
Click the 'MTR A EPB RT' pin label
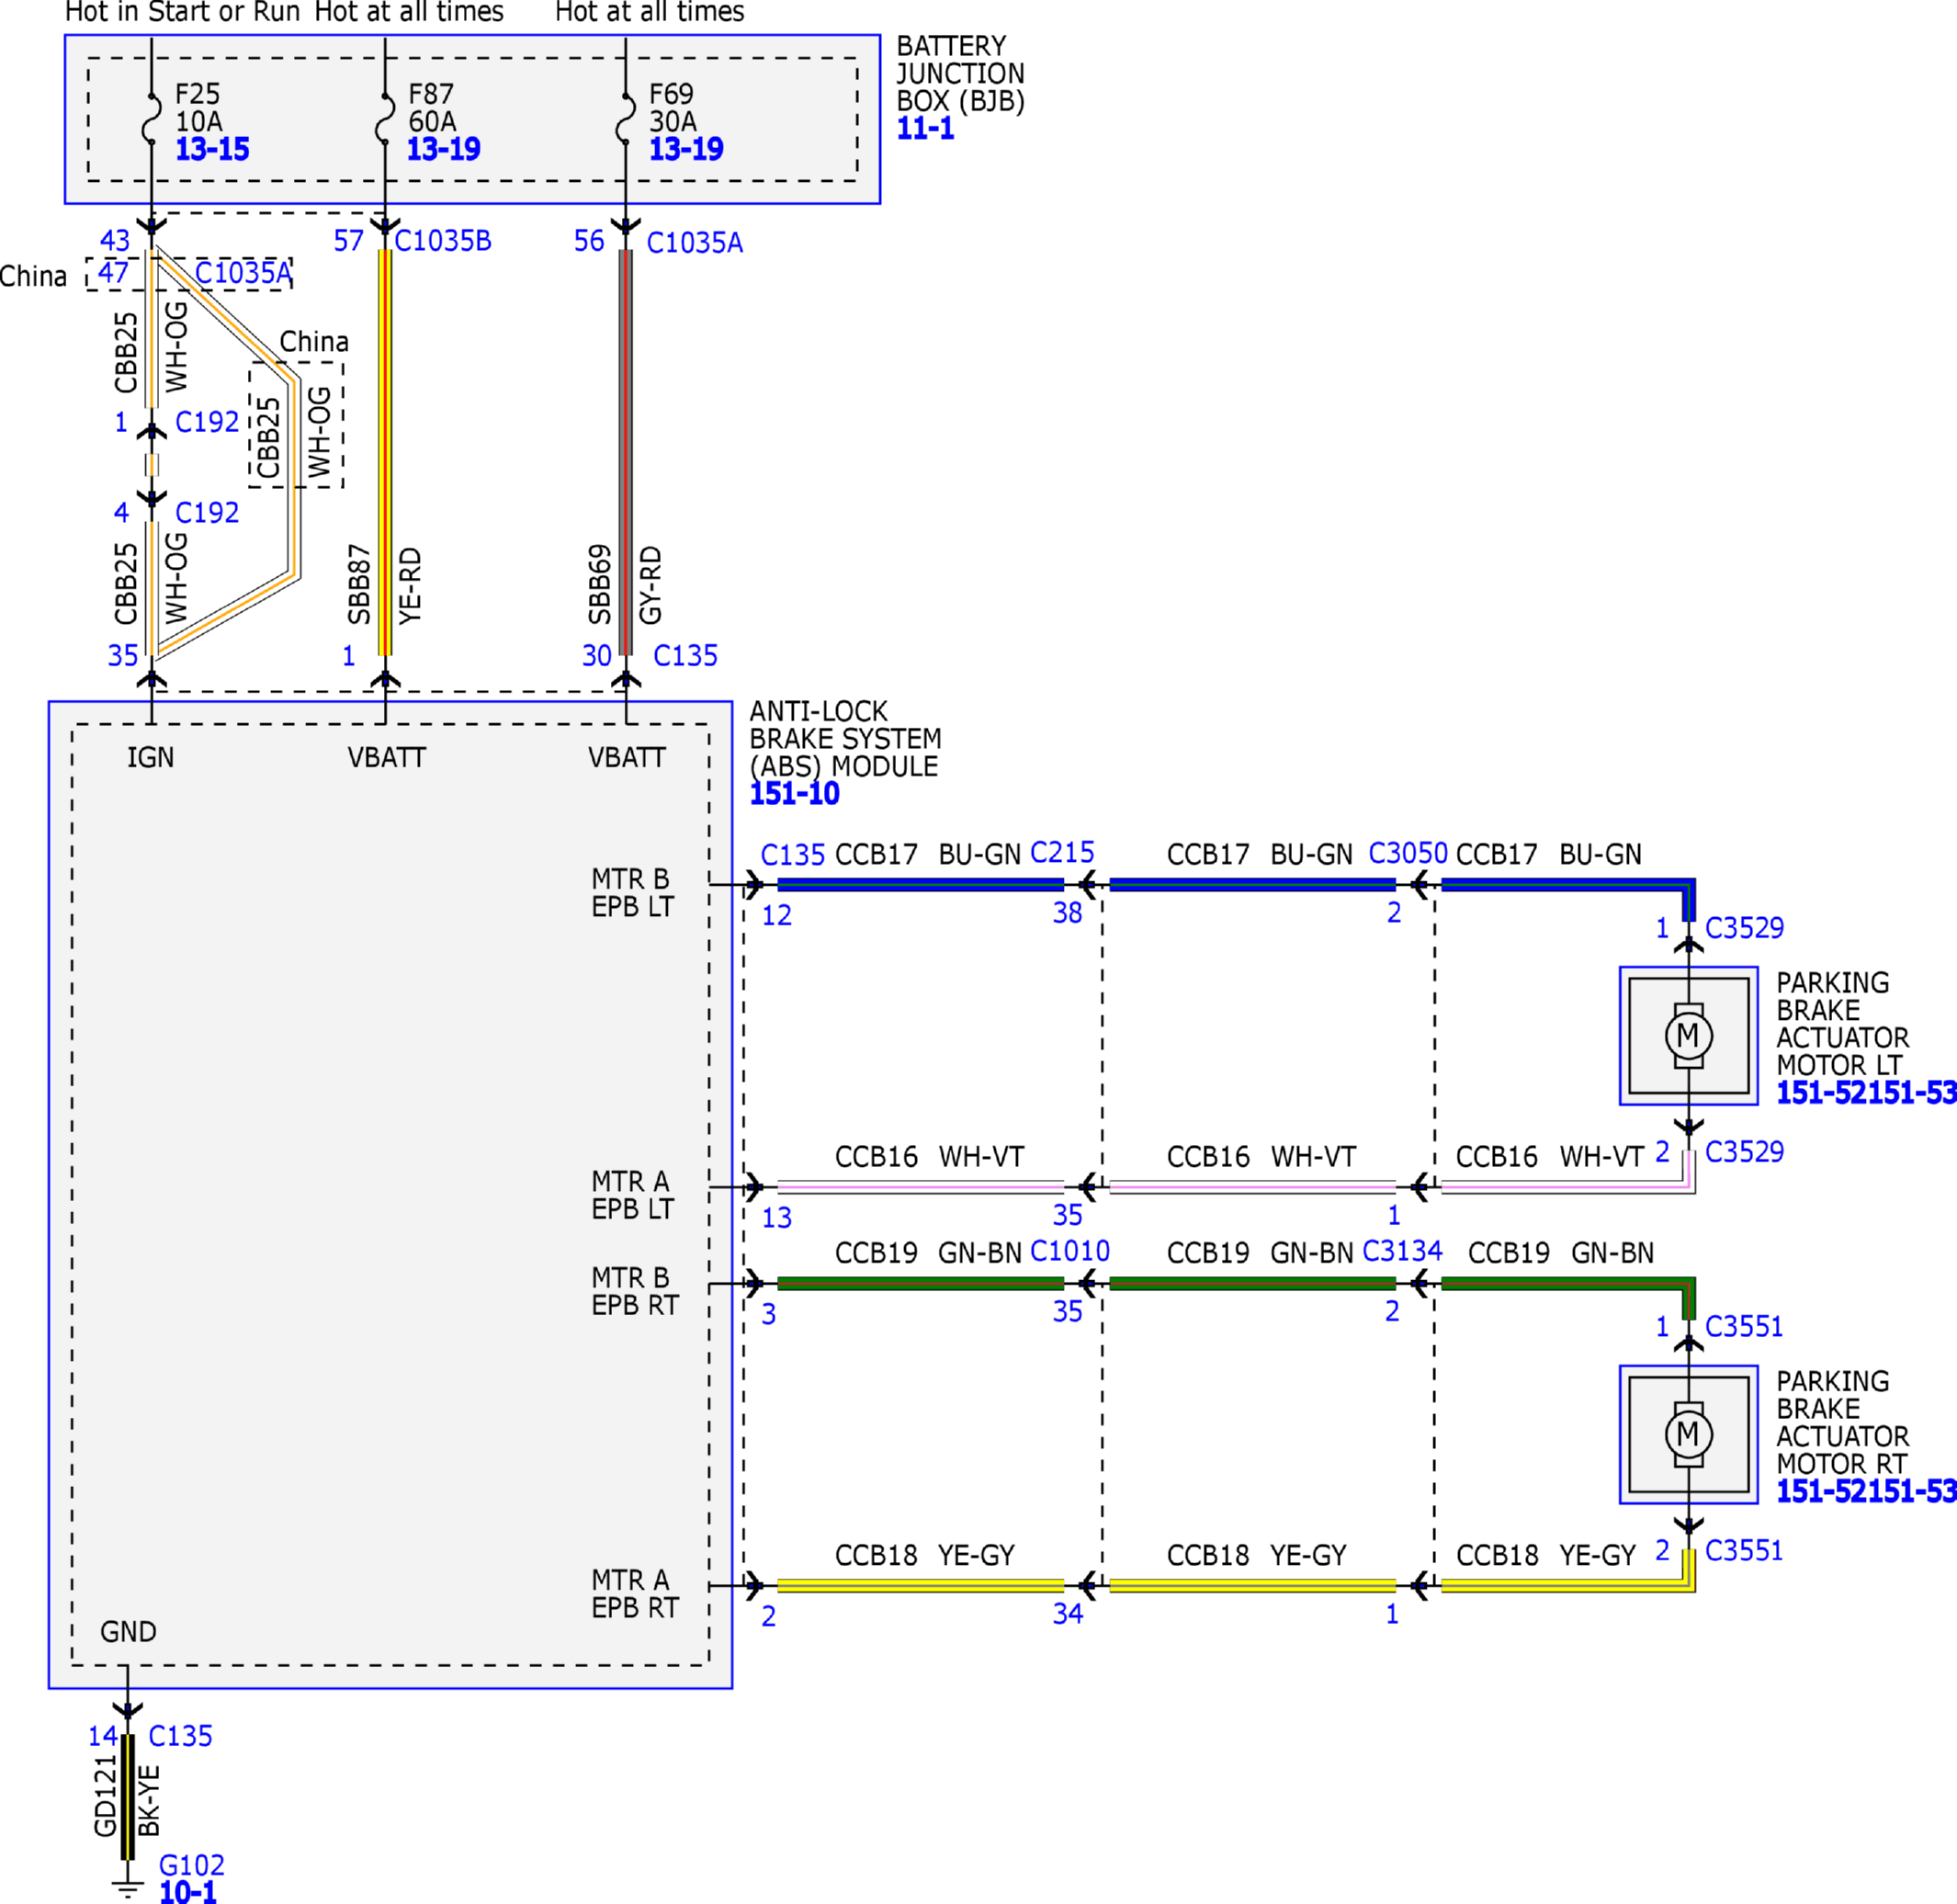click(x=634, y=1594)
